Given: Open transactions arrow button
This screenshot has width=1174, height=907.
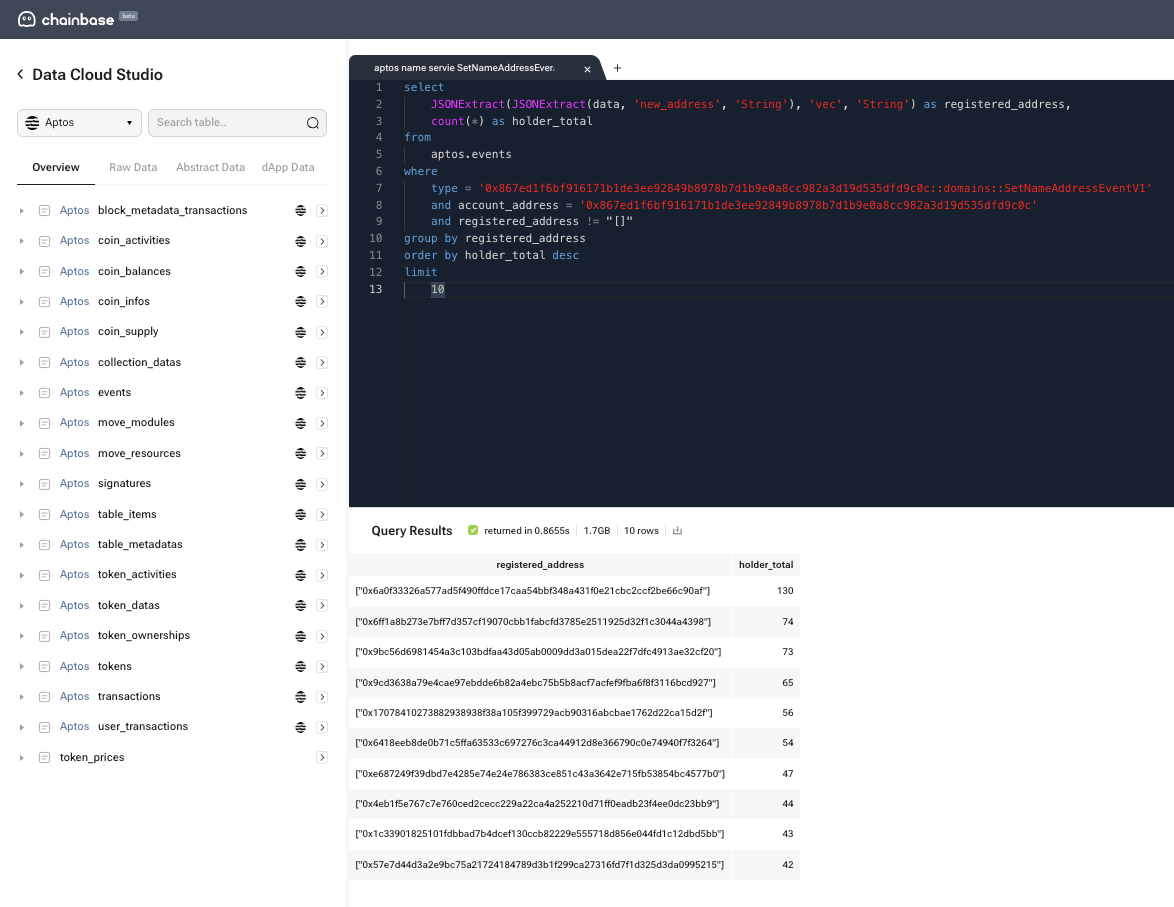Looking at the screenshot, I should coord(322,697).
